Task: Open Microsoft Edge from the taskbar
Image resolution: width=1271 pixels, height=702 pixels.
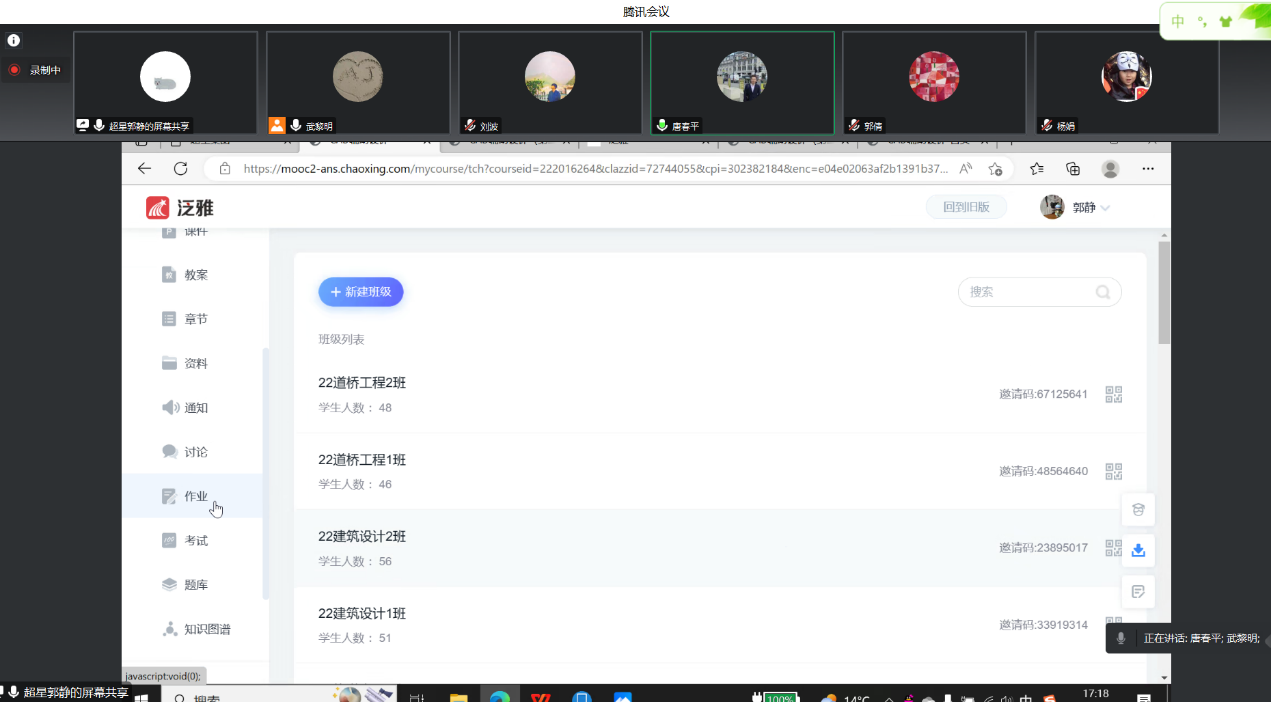Action: point(499,696)
